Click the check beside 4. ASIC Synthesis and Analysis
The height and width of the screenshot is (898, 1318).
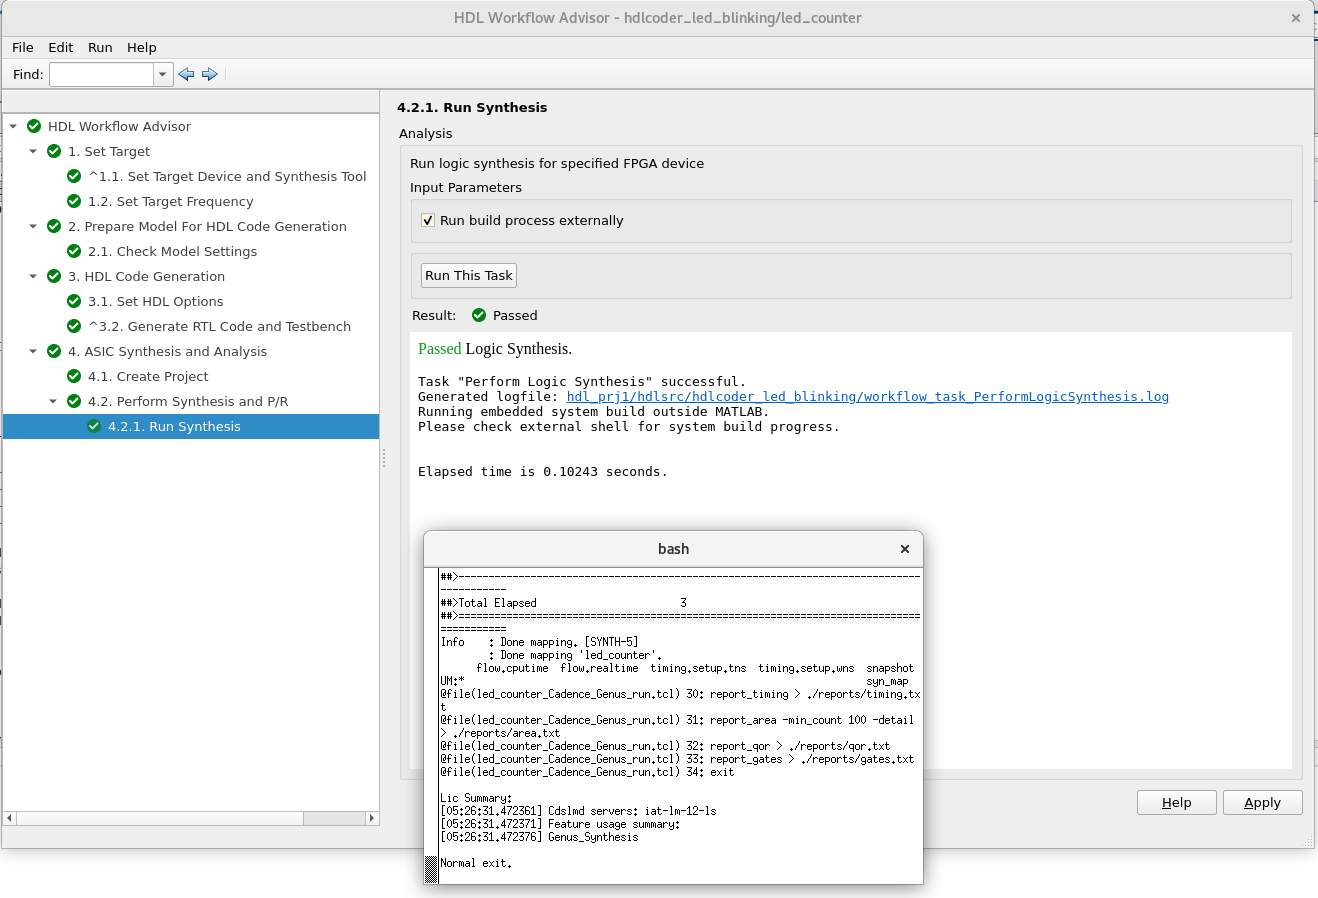53,351
